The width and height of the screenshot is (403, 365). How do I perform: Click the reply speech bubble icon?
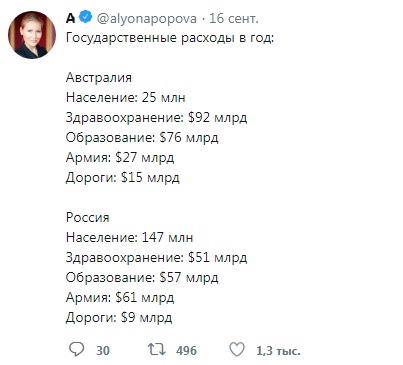[76, 350]
